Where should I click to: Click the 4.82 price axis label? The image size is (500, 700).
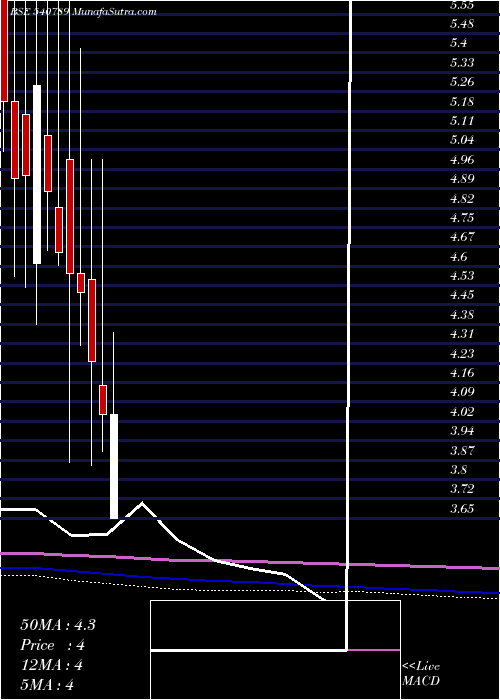pos(462,199)
